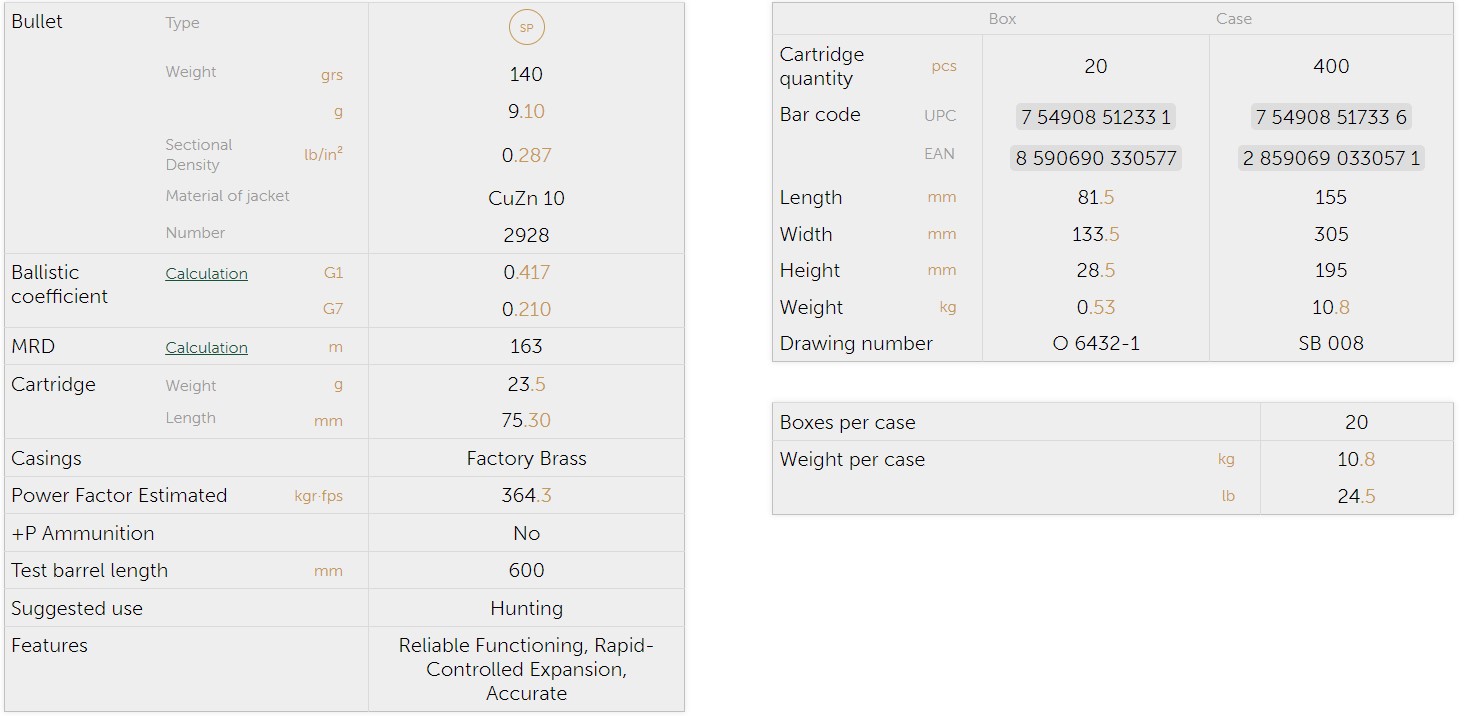Click the Hunting suggested use value

tap(526, 608)
